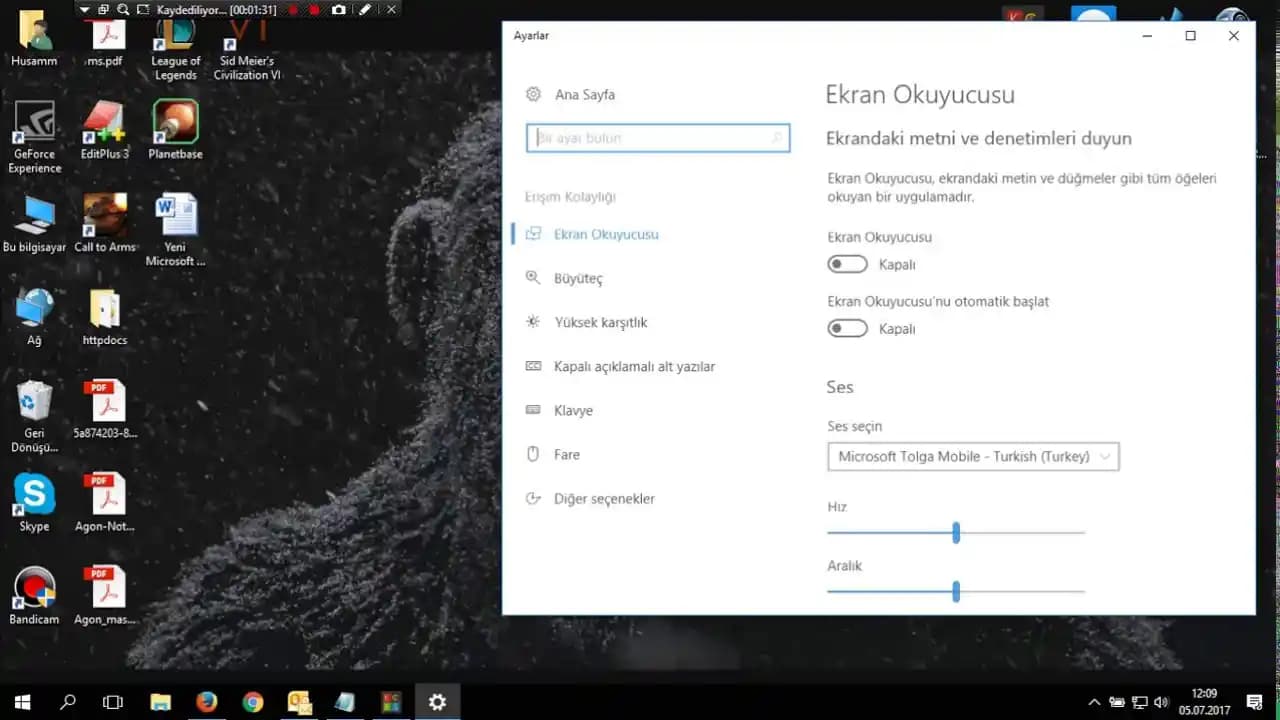This screenshot has height=720, width=1280.
Task: Click the Bir ayar bulun search box
Action: (x=657, y=137)
